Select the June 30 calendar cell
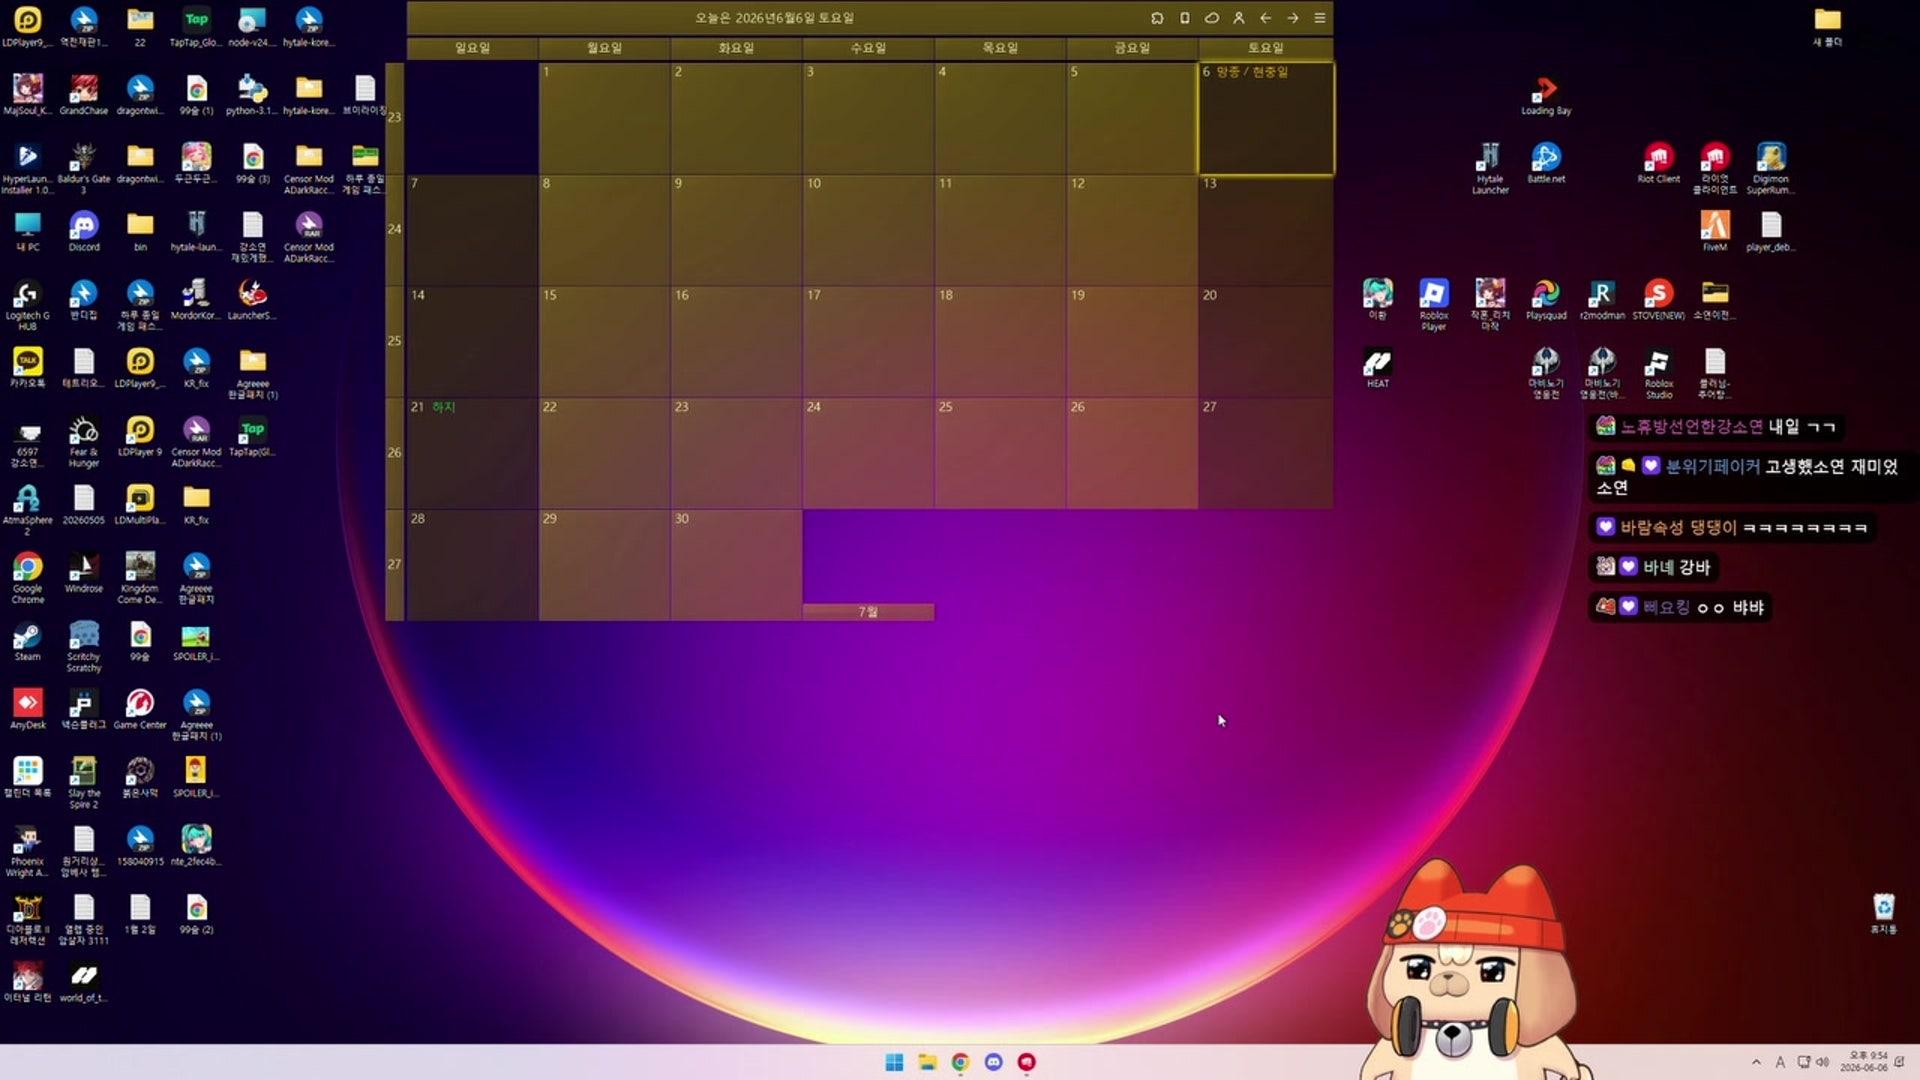1920x1080 pixels. 736,565
